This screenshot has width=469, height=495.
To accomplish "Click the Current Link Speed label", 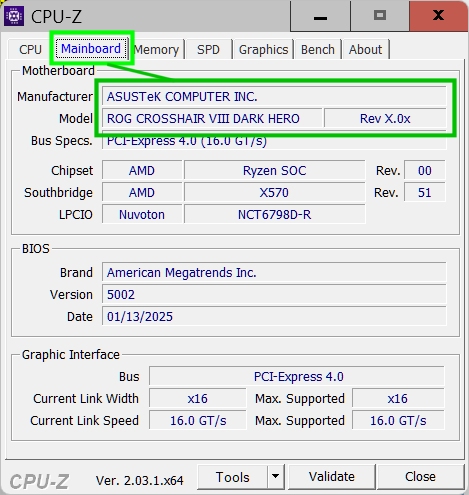I will 84,421.
